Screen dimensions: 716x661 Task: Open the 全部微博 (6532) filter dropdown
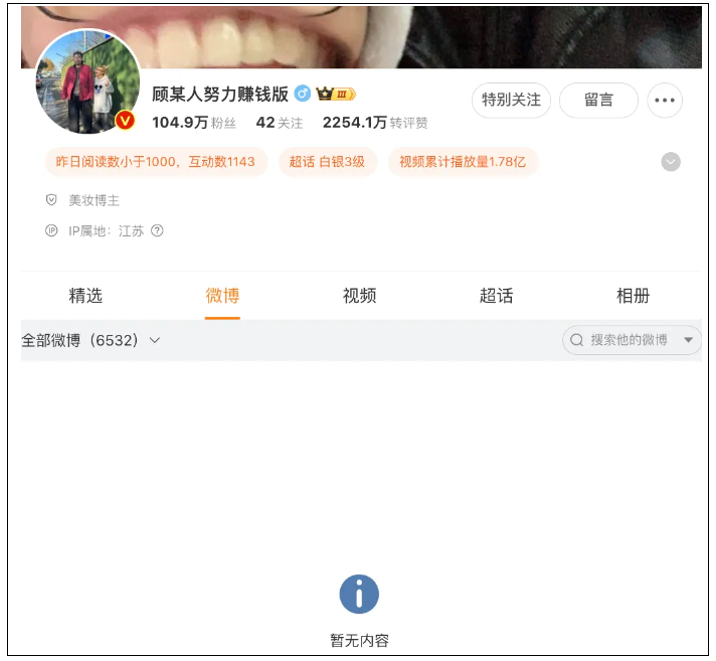point(91,340)
